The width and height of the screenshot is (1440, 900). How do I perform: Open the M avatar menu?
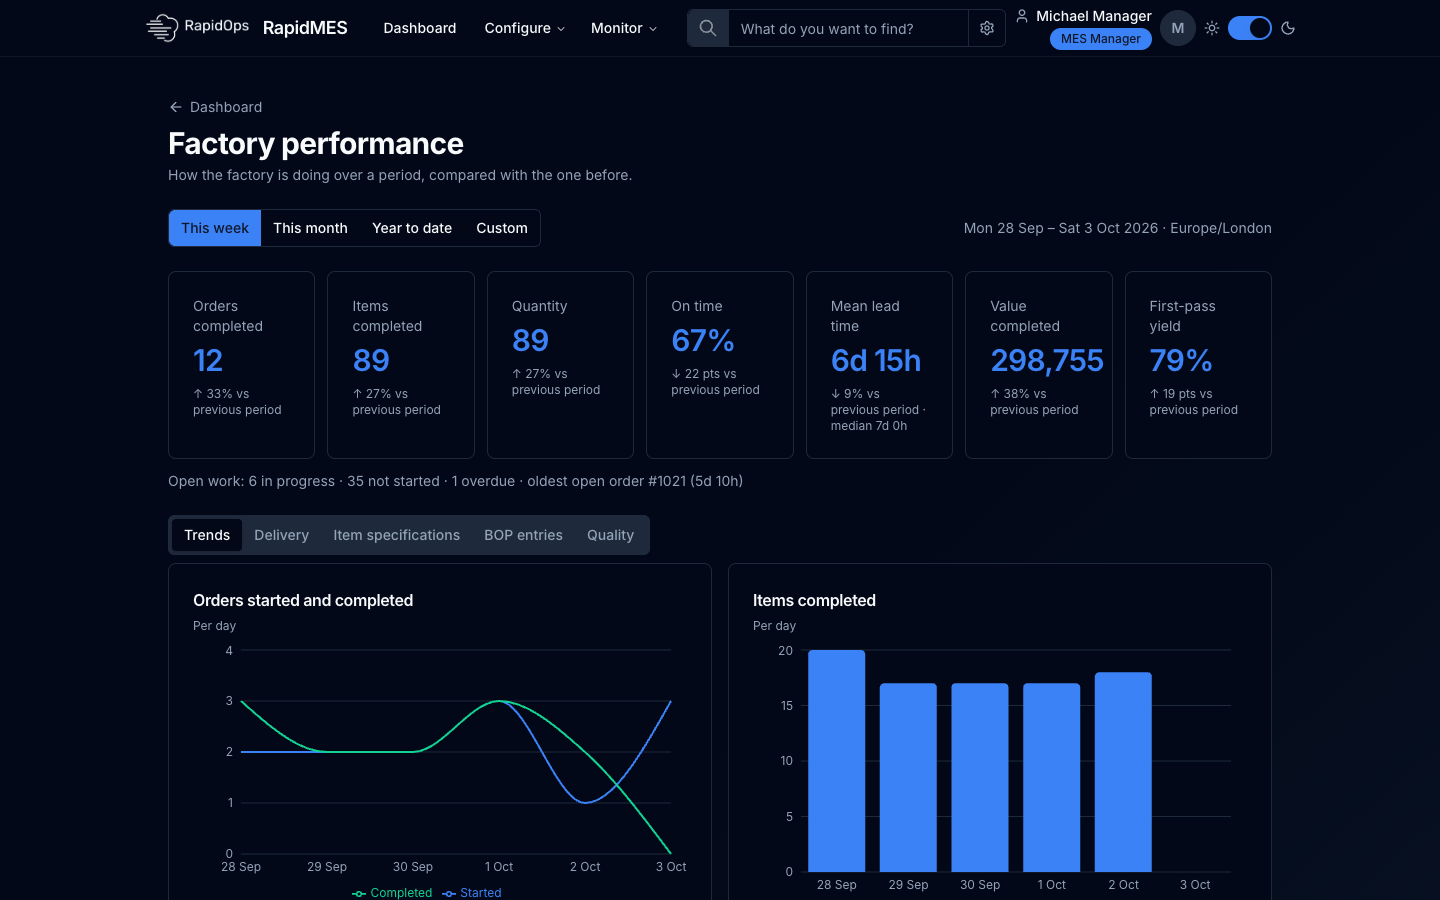1178,28
